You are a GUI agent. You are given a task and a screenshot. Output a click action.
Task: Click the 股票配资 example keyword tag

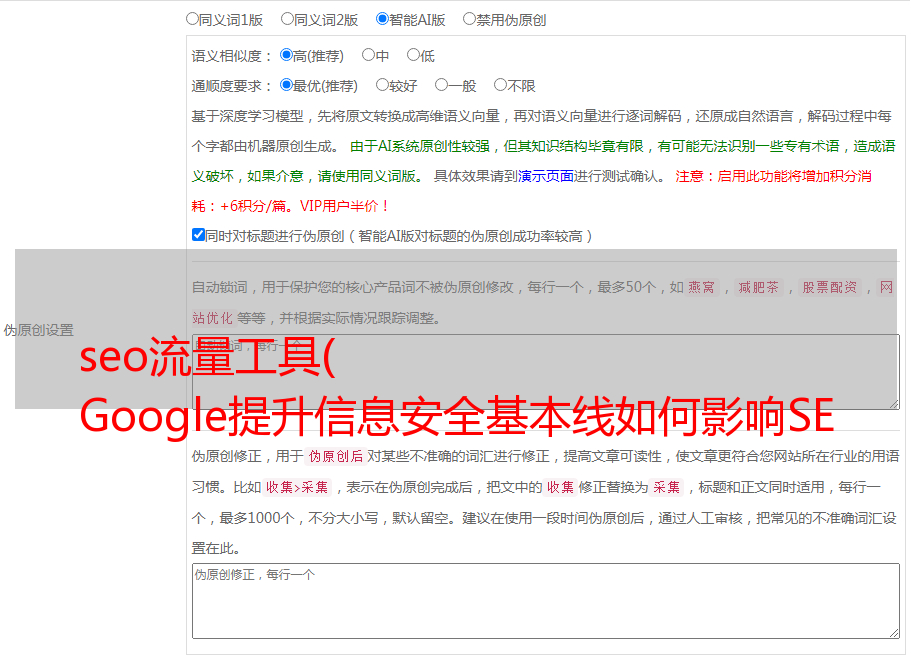pyautogui.click(x=830, y=287)
